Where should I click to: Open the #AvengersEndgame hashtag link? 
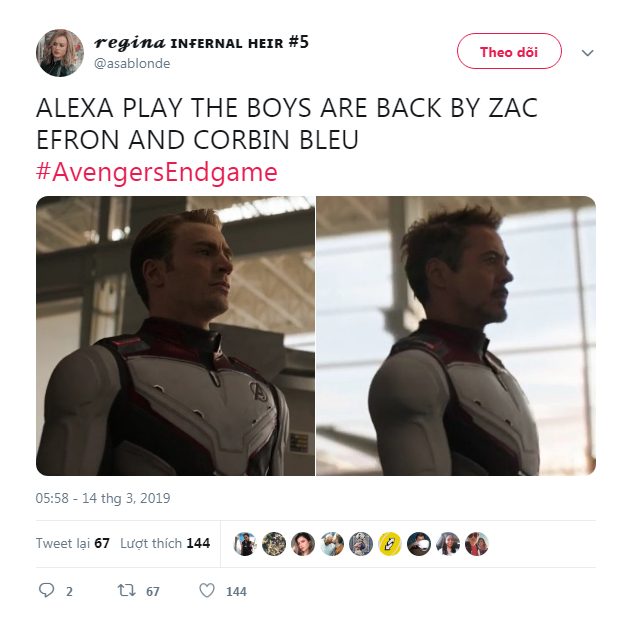pos(157,172)
